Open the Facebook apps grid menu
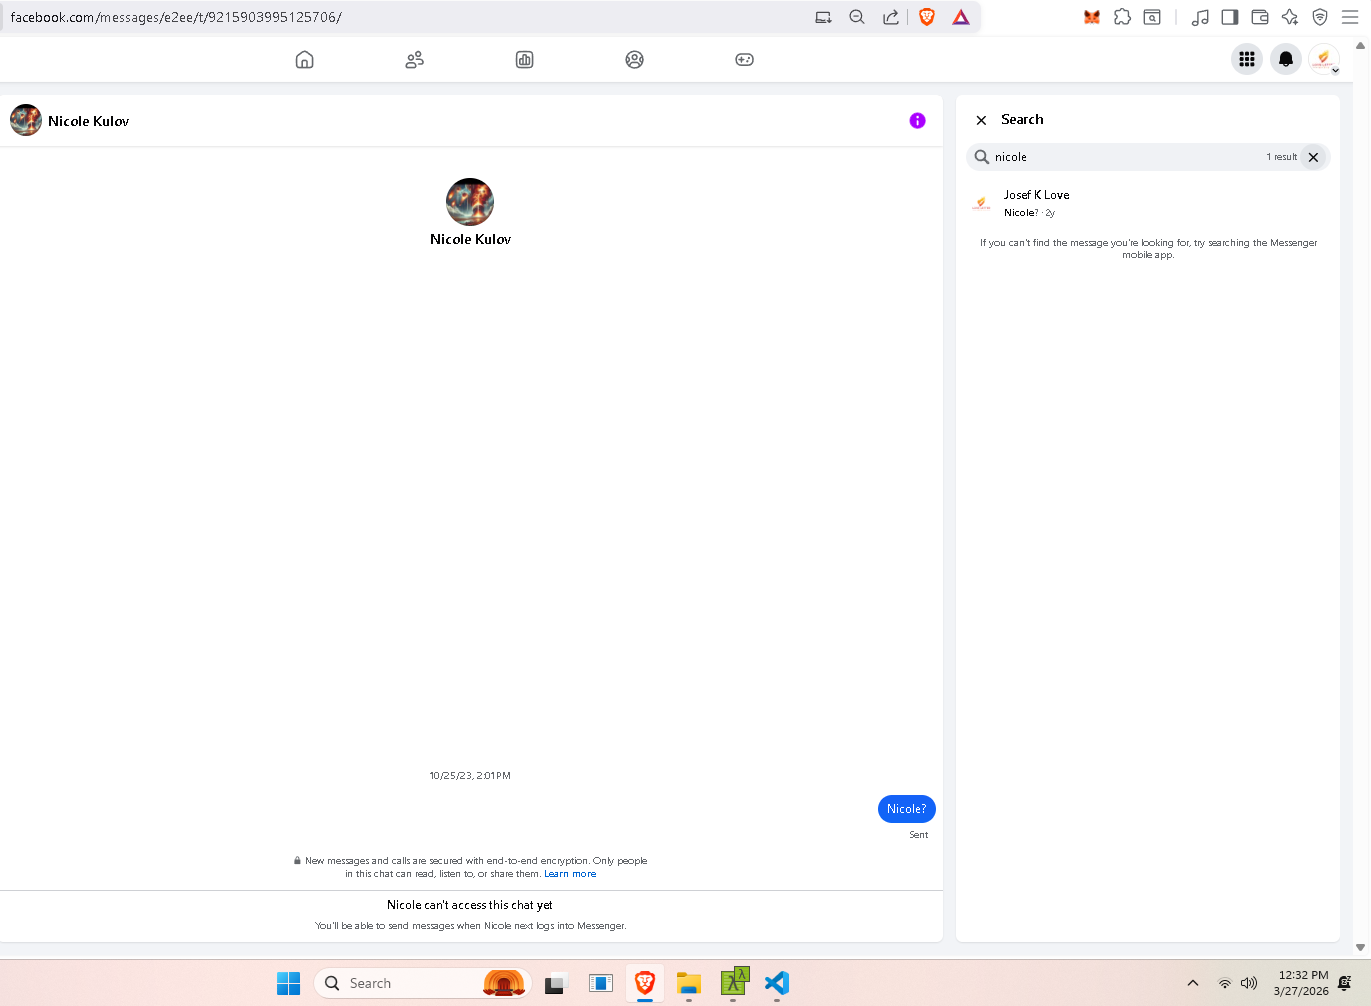1371x1006 pixels. pos(1247,59)
